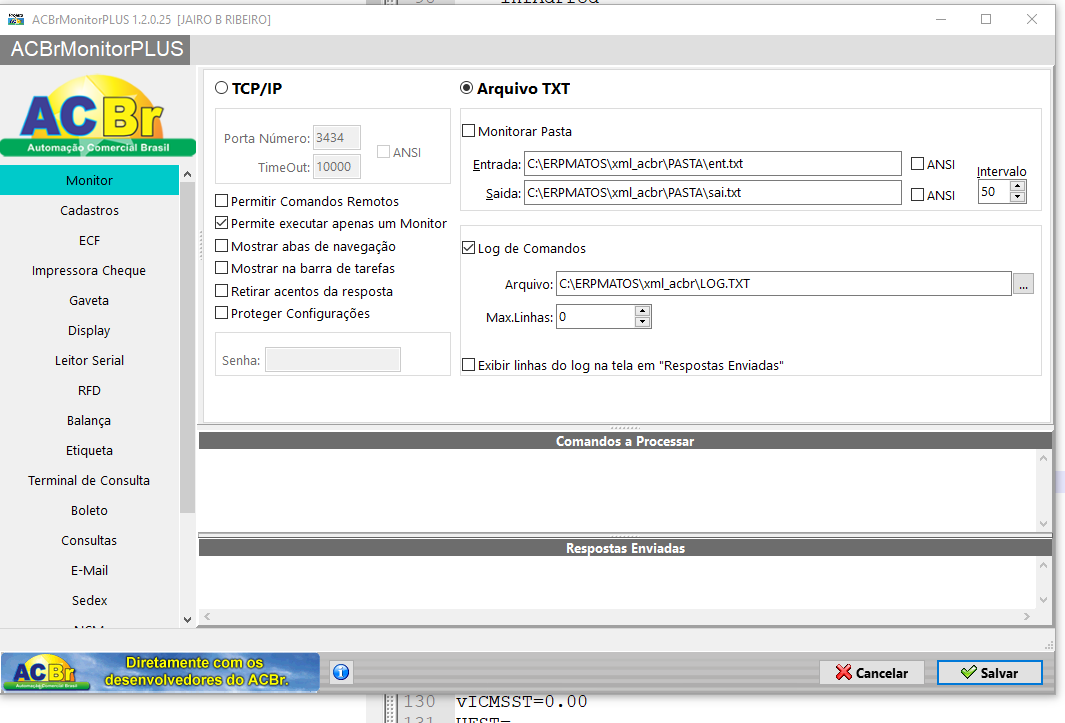
Task: Open Terminal de Consulta section
Action: click(x=89, y=480)
